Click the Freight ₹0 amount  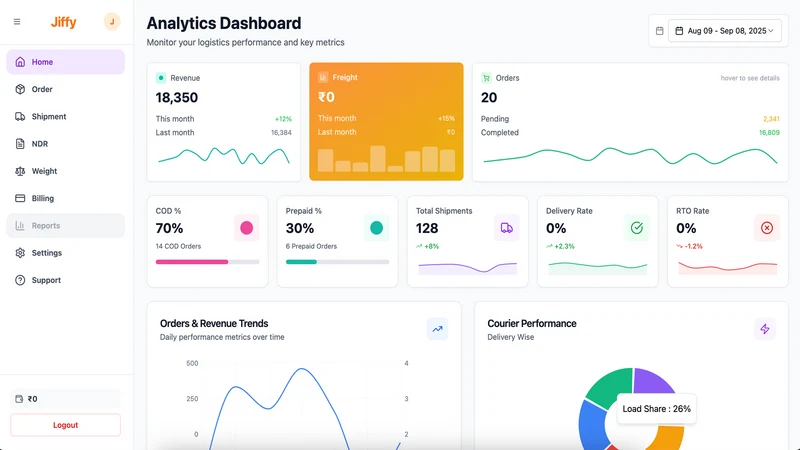tap(326, 97)
